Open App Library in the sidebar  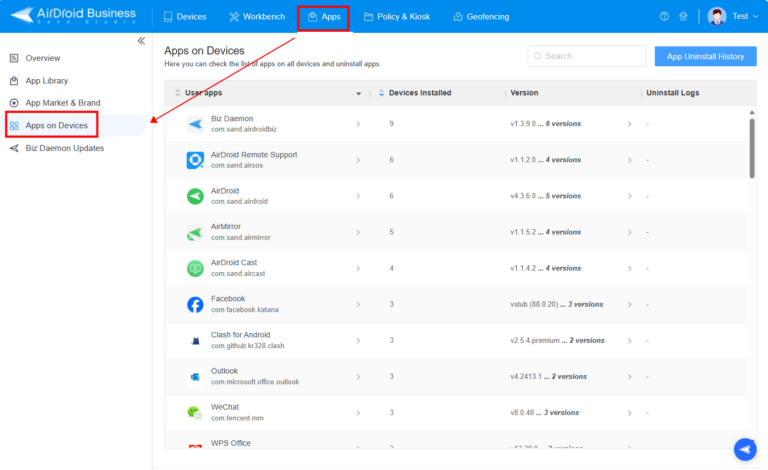tap(47, 81)
